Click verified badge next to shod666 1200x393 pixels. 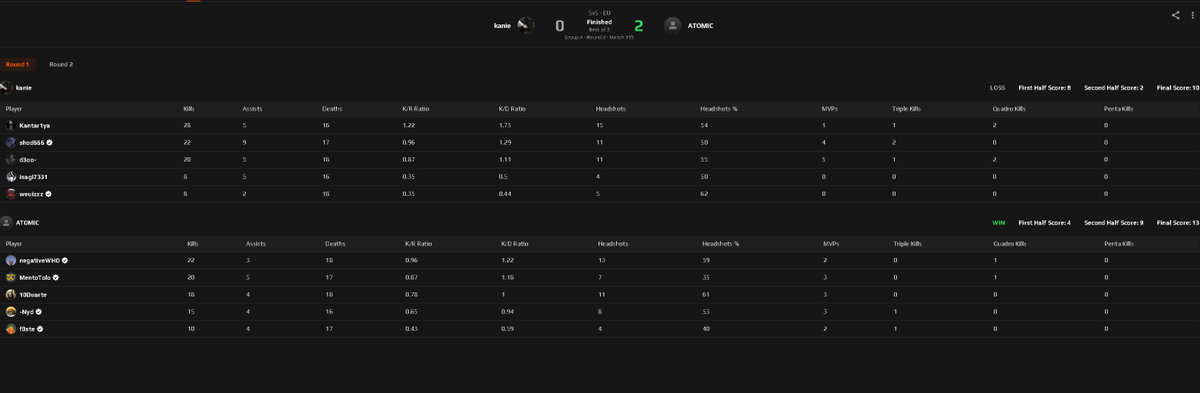coord(50,142)
